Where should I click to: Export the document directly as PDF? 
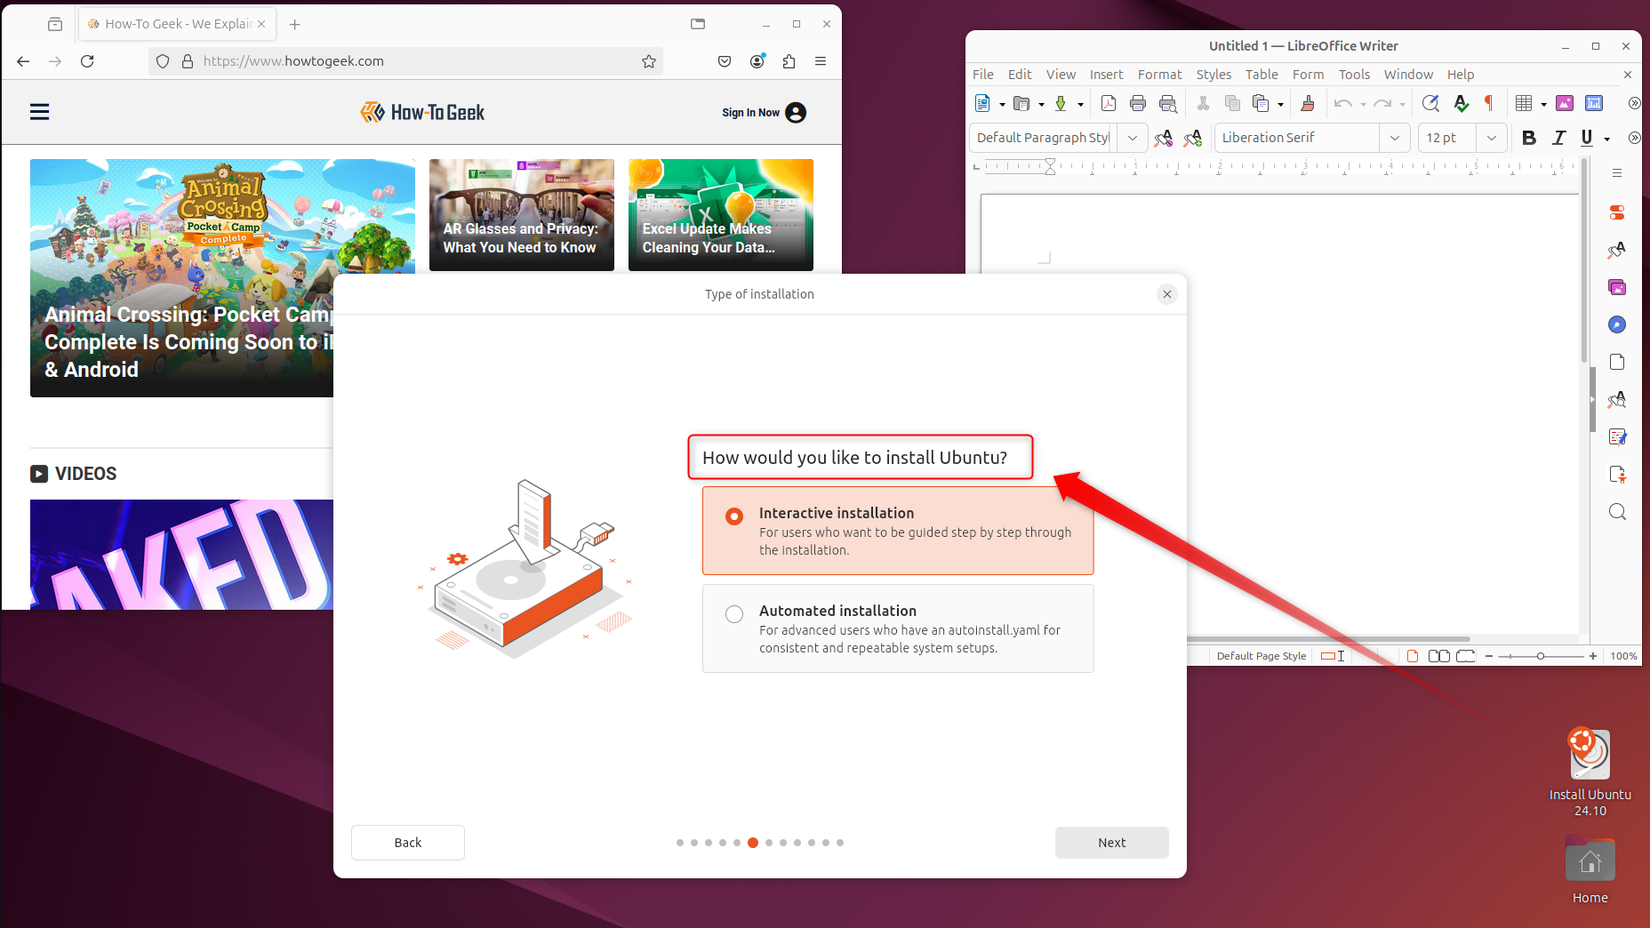(1108, 103)
